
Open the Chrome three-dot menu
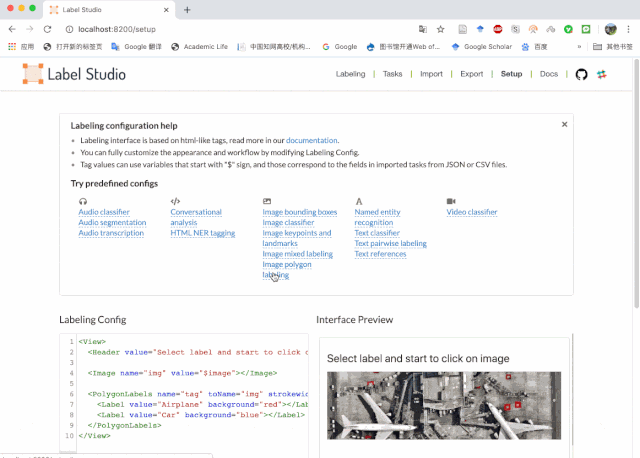[628, 29]
